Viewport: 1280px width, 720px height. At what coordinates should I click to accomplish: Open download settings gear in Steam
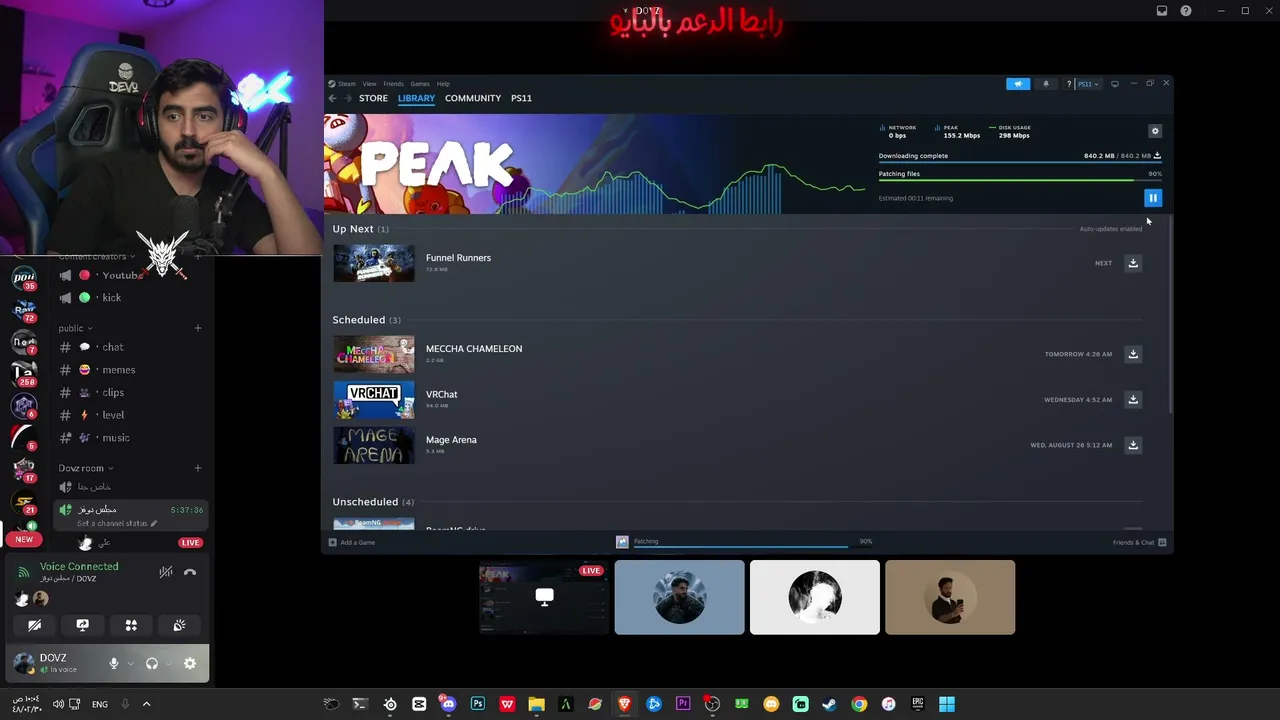pos(1155,131)
